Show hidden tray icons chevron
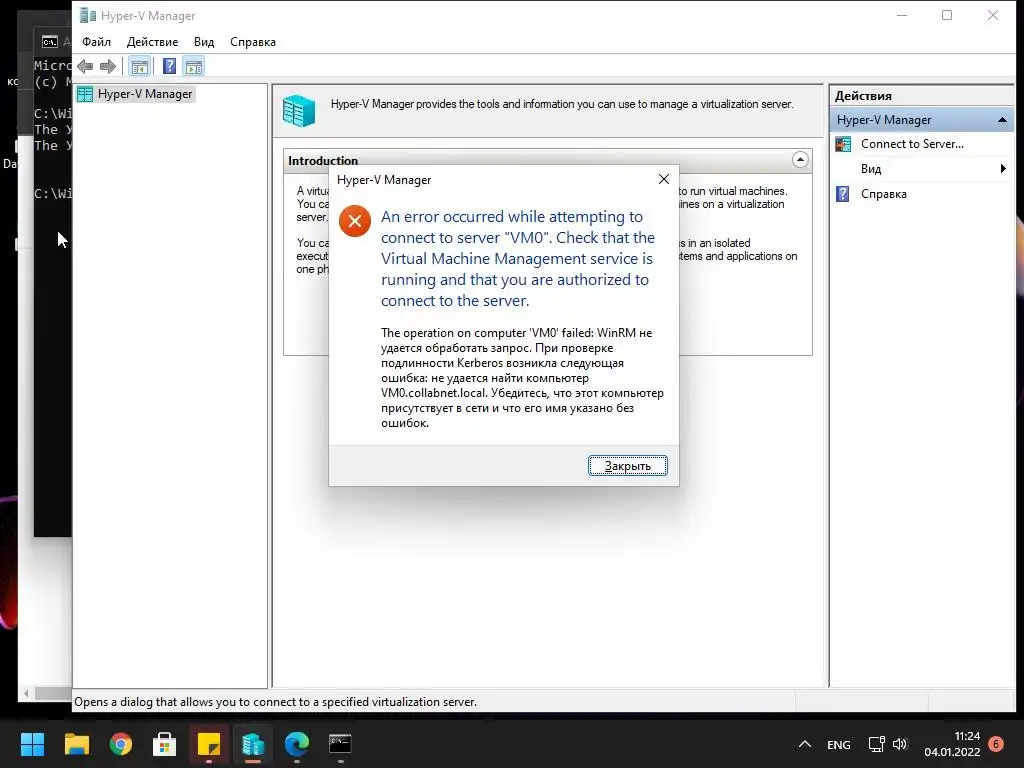Viewport: 1024px width, 768px height. [x=805, y=744]
